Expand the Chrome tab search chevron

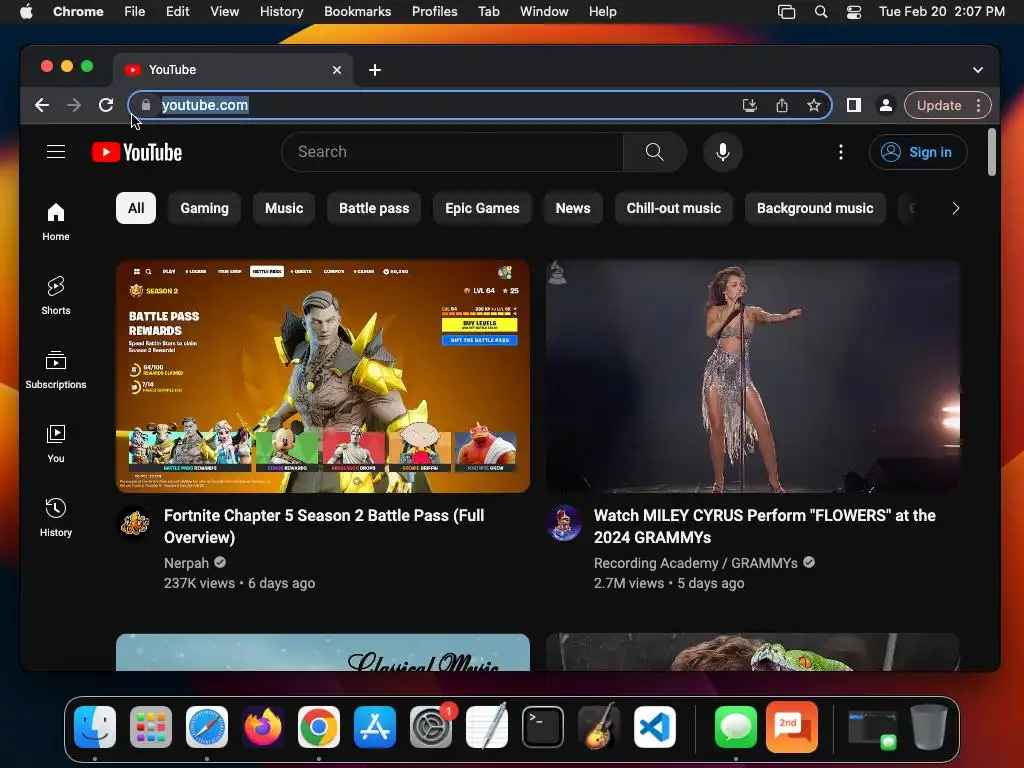[978, 70]
